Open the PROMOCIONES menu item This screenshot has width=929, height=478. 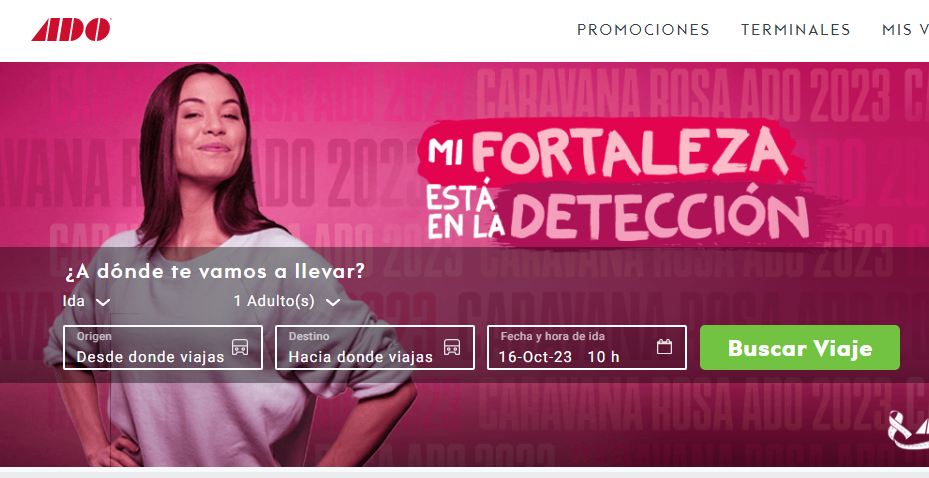pyautogui.click(x=643, y=30)
